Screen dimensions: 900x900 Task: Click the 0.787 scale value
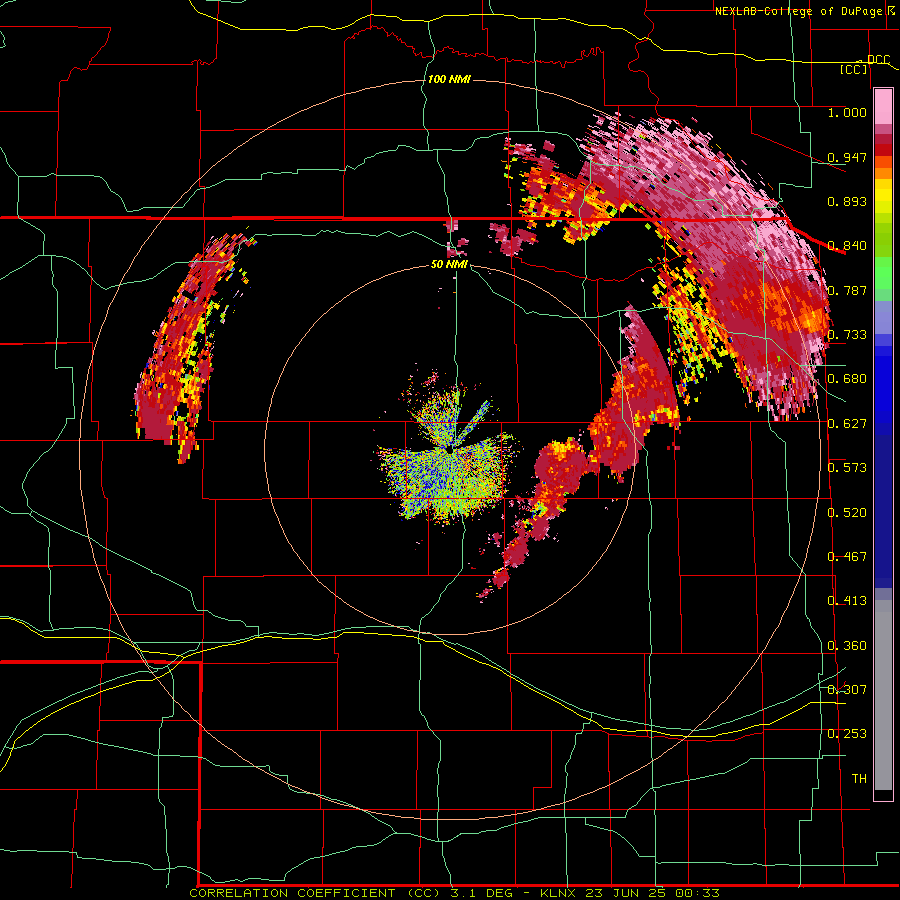(847, 290)
